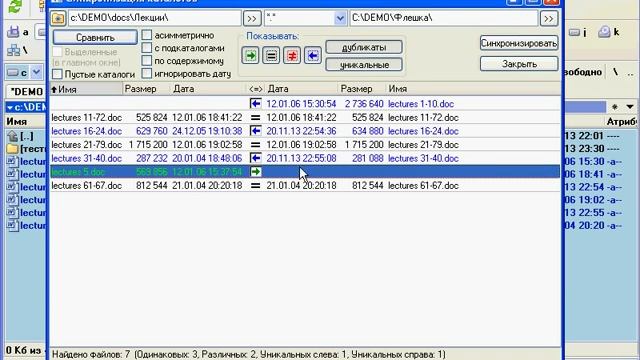This screenshot has height=360, width=640.
Task: Click right-side size 2 736 640
Action: pos(364,104)
